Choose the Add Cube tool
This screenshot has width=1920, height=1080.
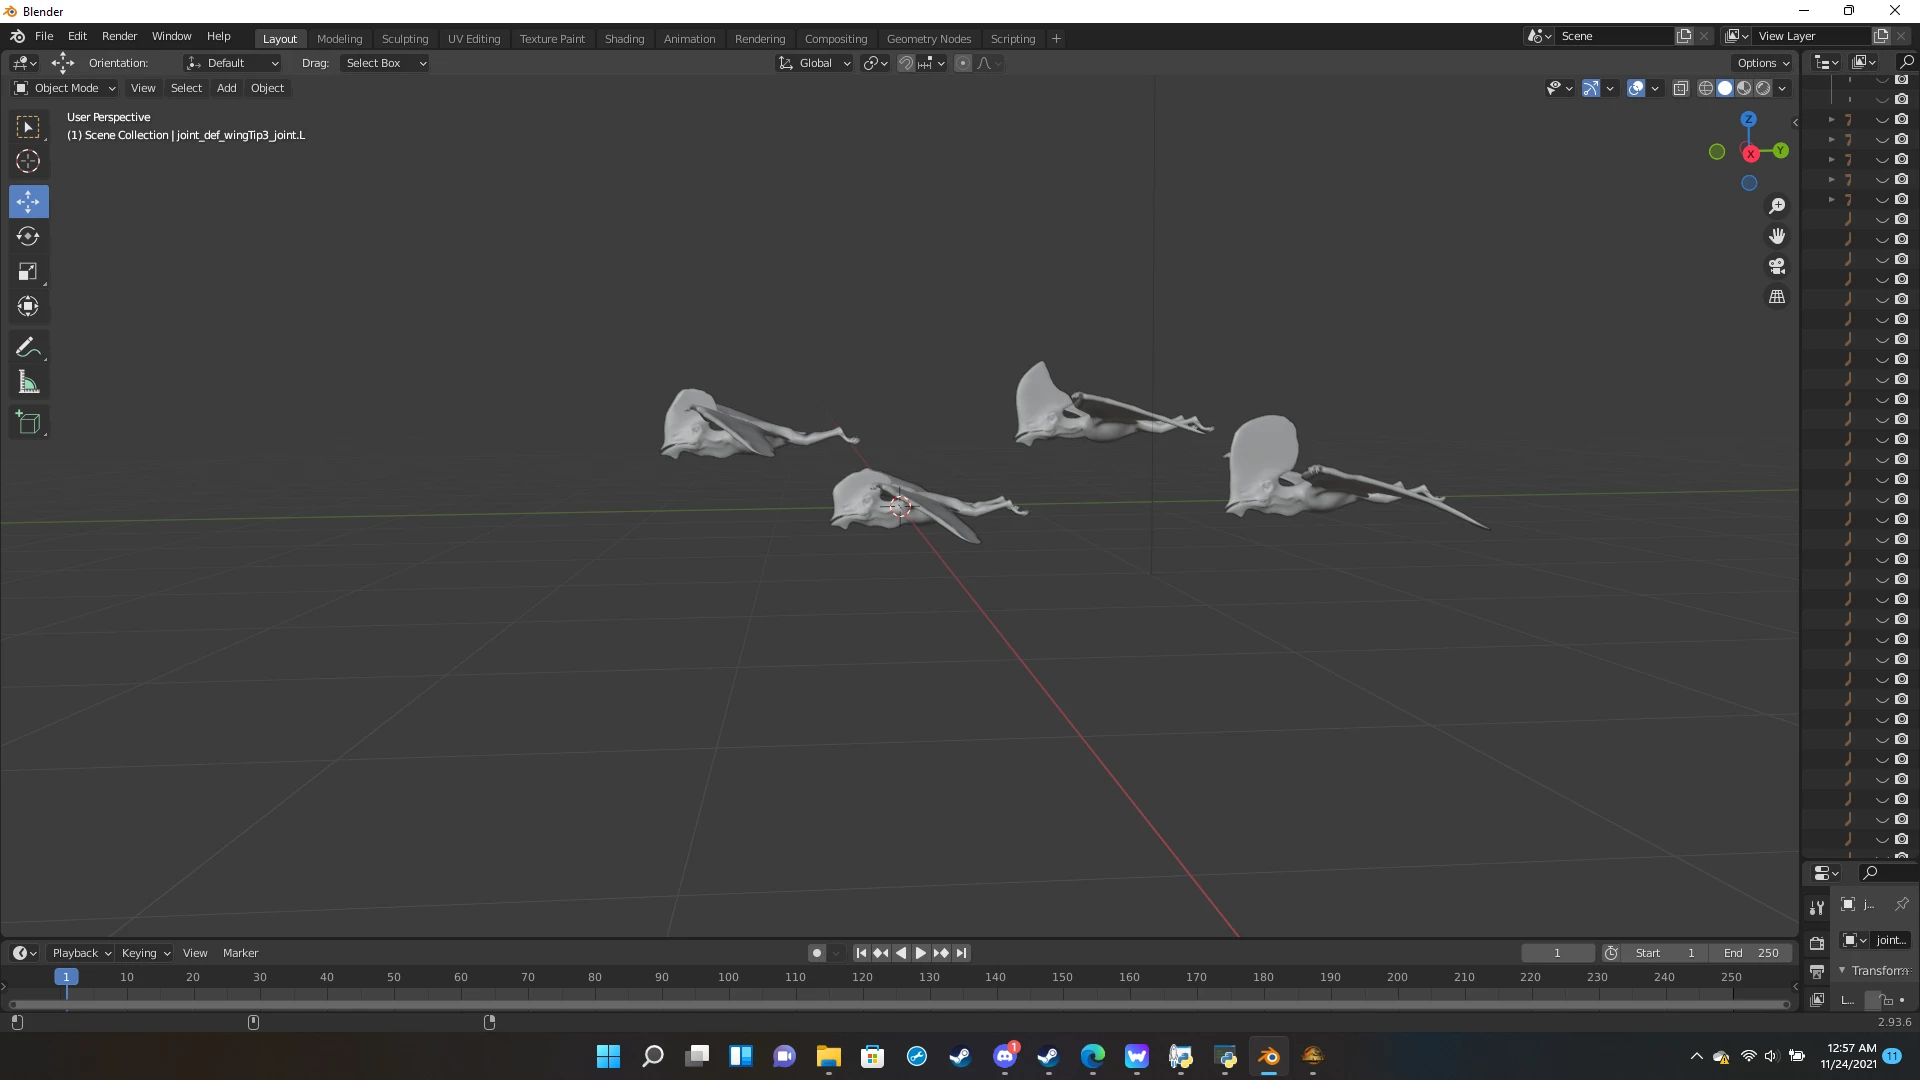coord(28,423)
